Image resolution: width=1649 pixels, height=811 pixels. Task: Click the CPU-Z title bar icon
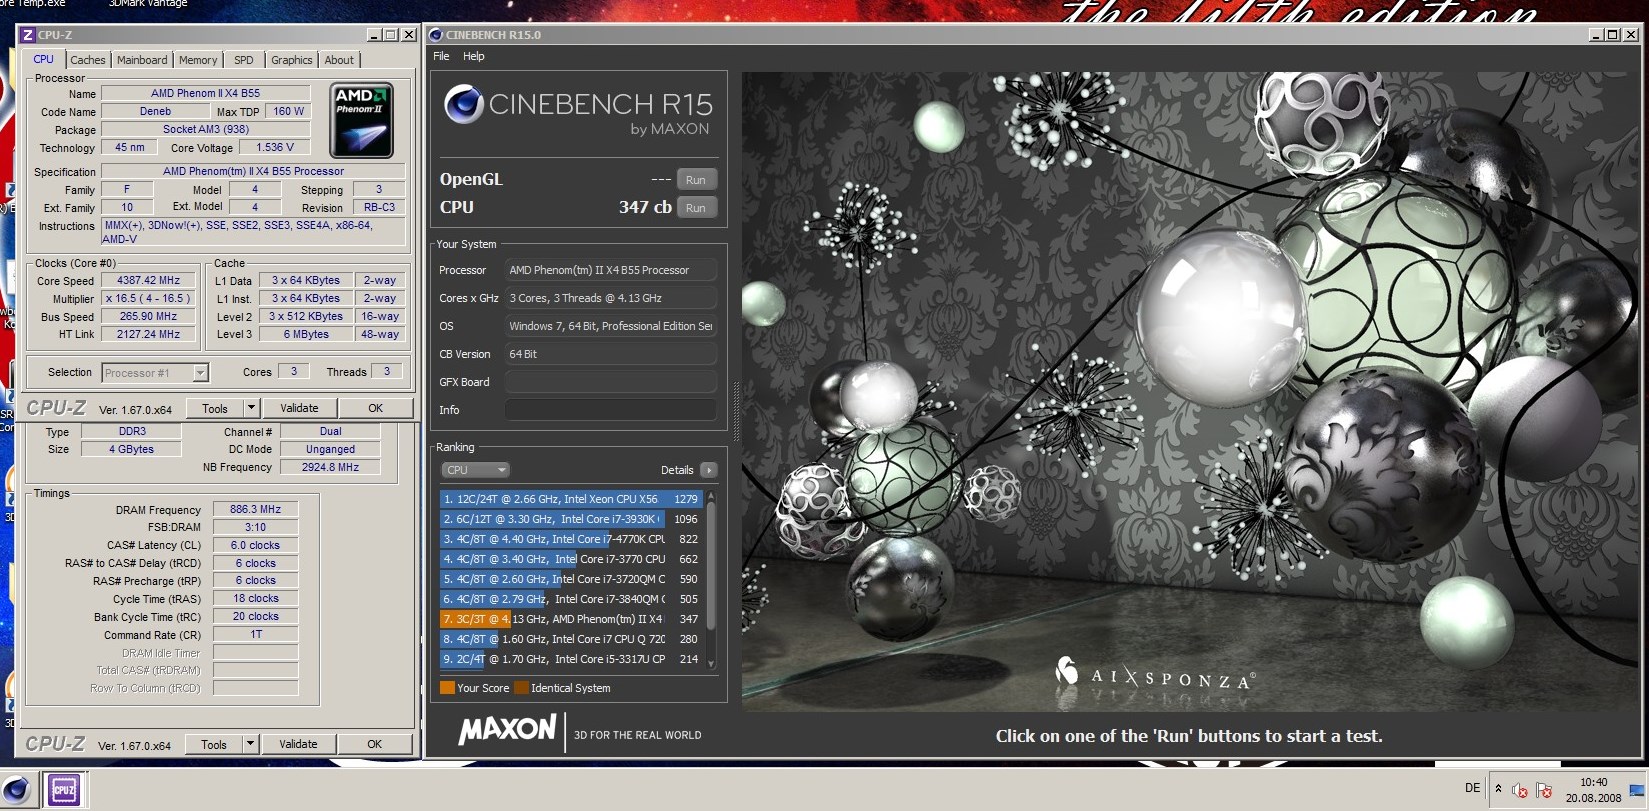(x=28, y=35)
